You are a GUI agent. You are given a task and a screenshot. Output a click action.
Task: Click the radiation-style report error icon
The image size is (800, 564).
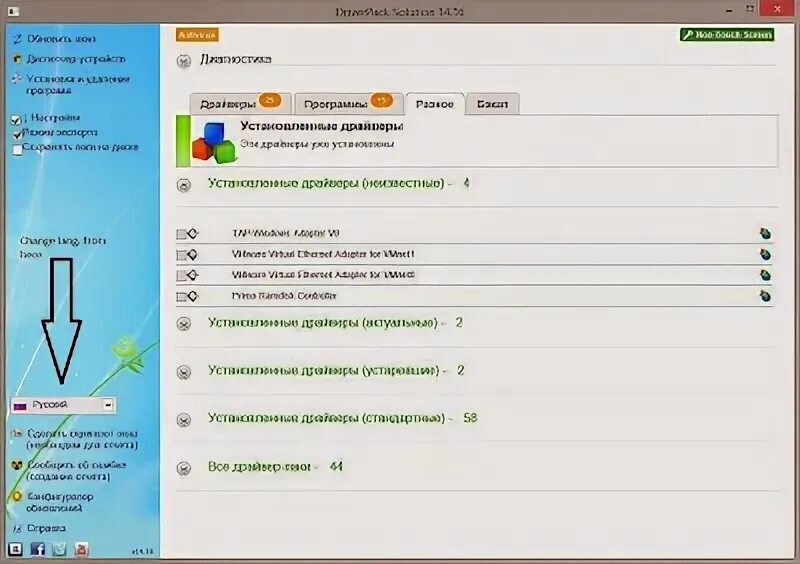tap(17, 465)
